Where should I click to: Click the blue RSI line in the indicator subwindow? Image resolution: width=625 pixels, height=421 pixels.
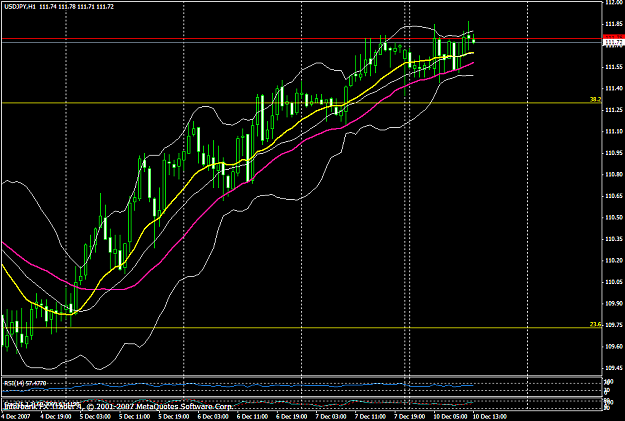(239, 386)
